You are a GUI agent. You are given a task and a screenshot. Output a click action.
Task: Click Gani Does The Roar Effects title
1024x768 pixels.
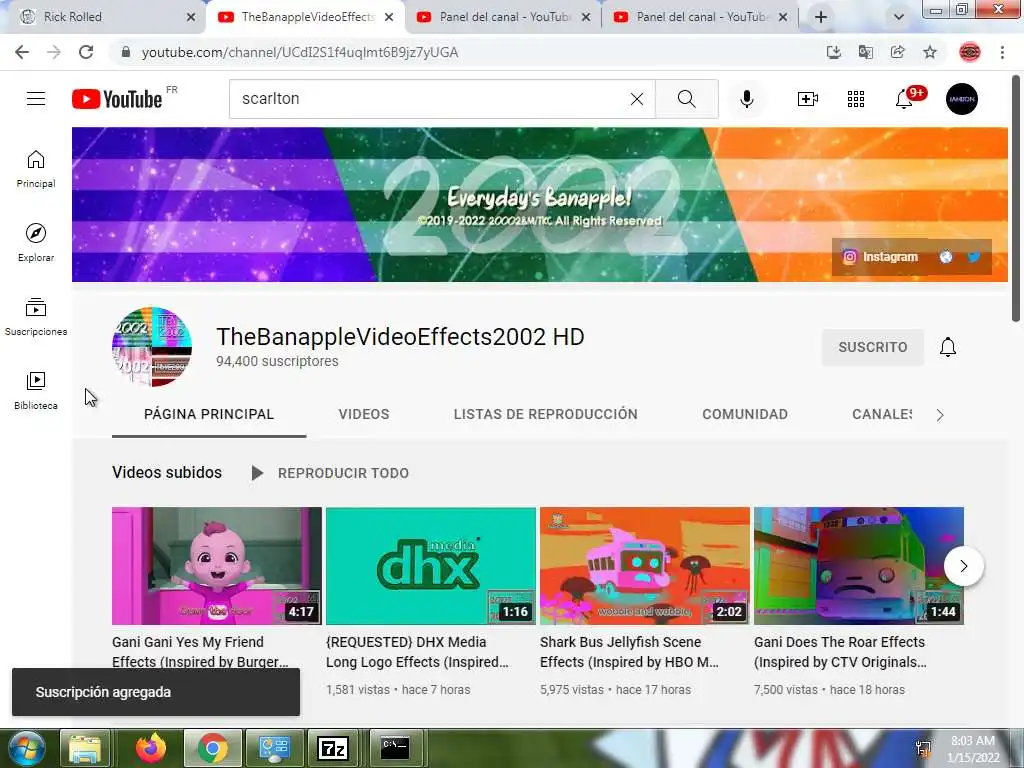click(x=840, y=652)
